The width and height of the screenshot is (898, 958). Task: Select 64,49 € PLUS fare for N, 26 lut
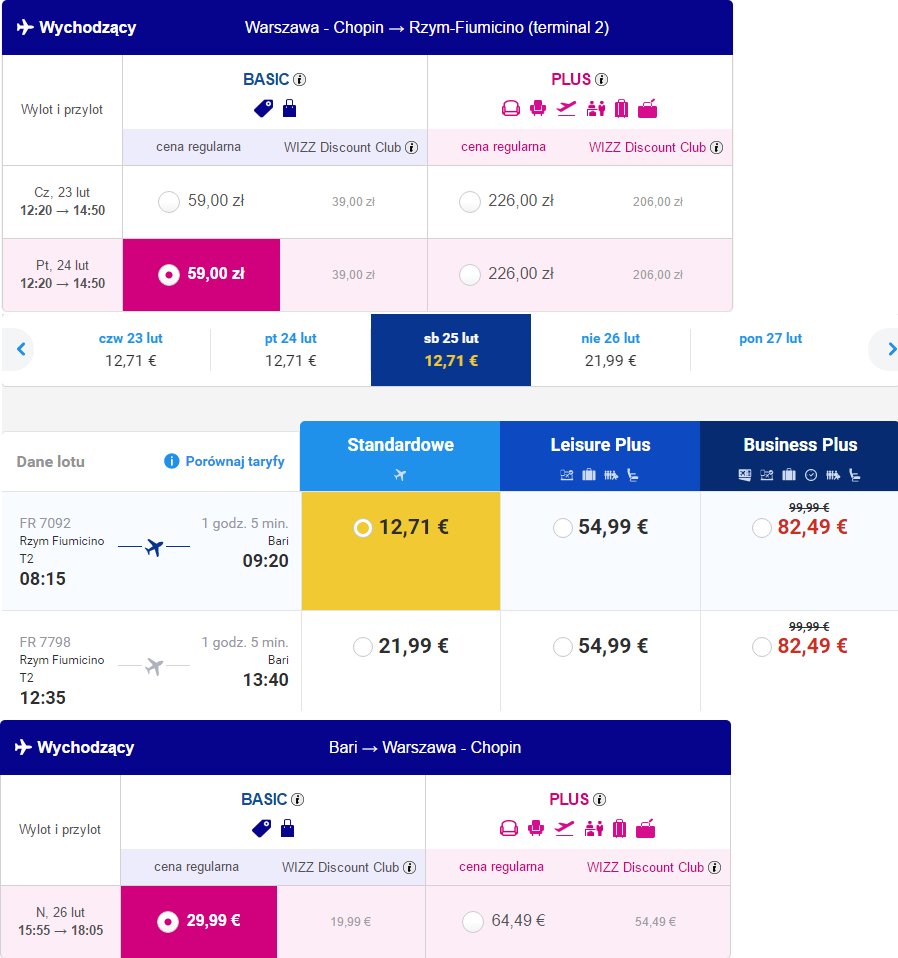click(x=473, y=921)
